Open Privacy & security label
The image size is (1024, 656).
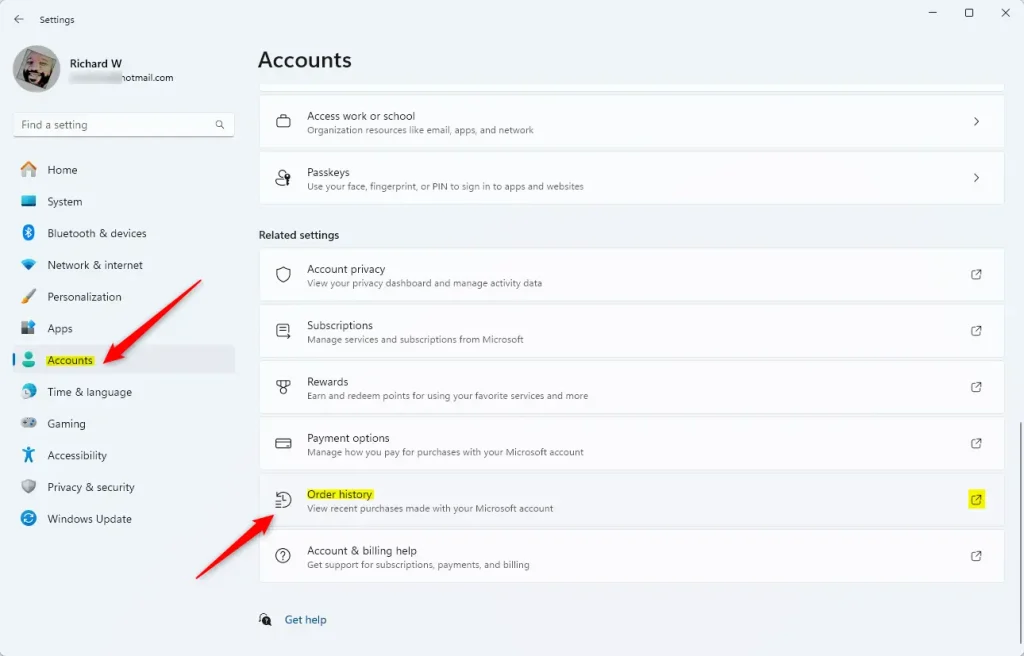tap(91, 487)
